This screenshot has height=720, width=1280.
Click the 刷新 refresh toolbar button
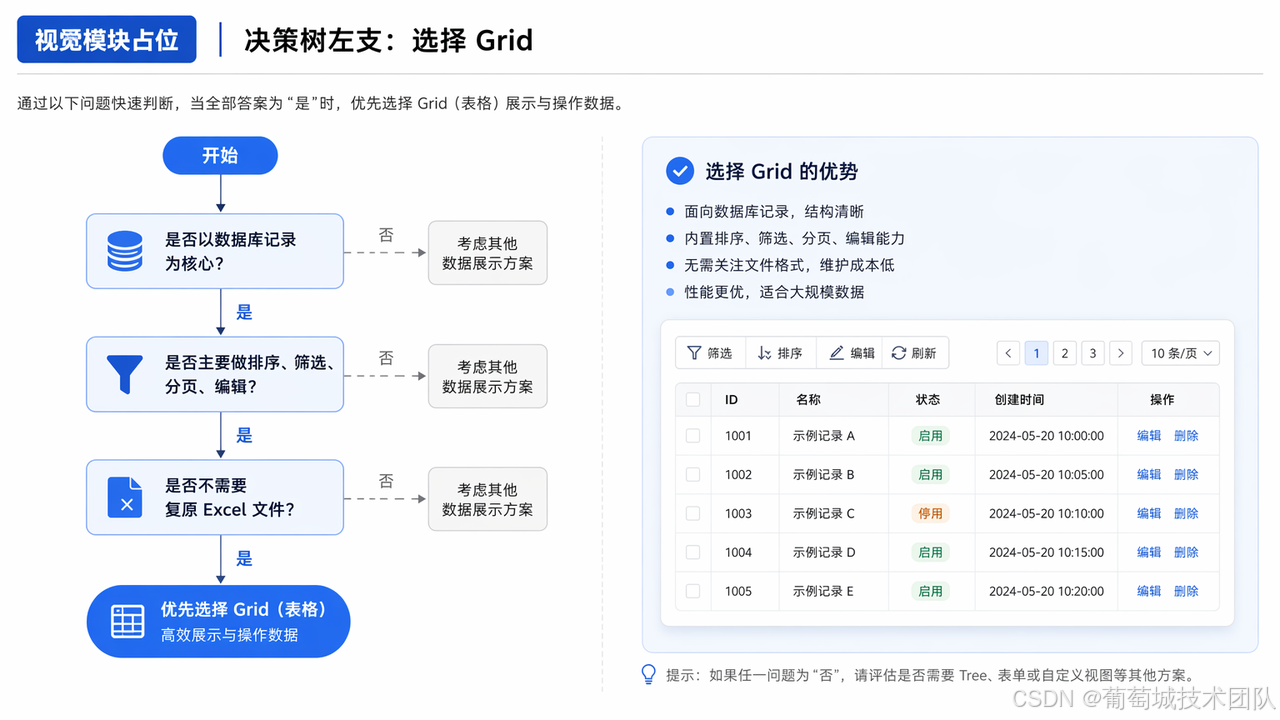click(914, 353)
